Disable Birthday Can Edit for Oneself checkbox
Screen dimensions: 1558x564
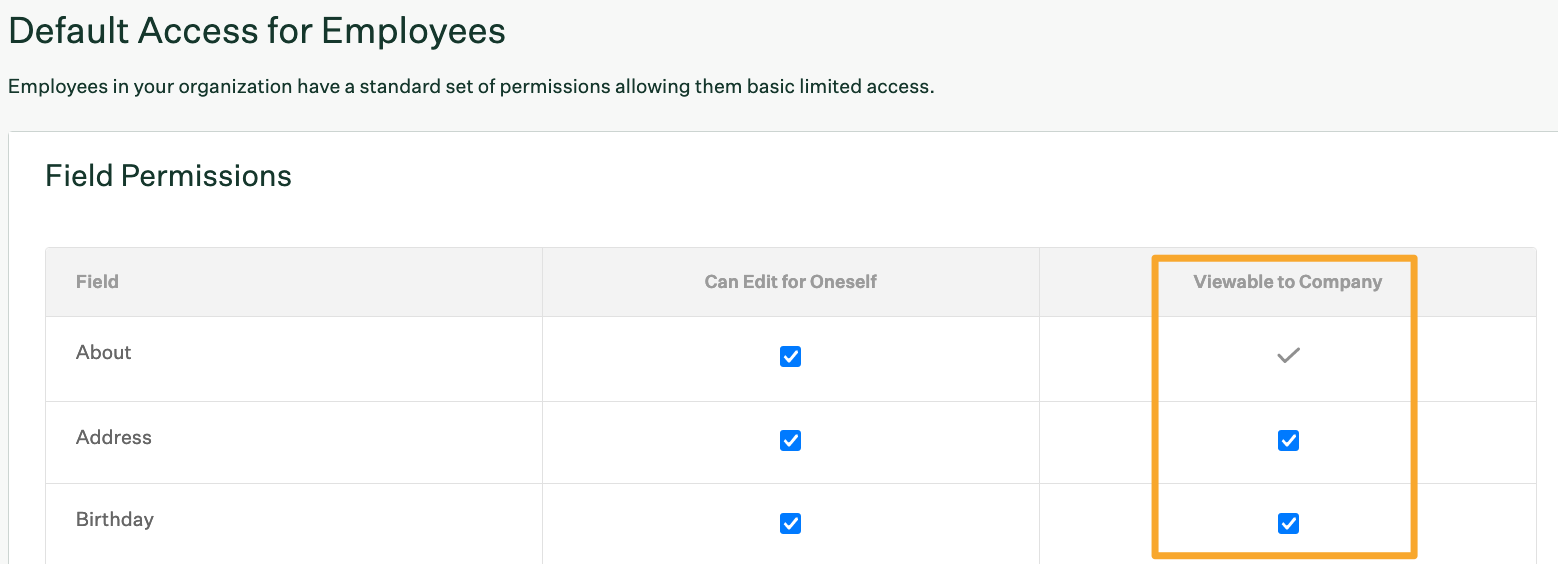click(790, 523)
